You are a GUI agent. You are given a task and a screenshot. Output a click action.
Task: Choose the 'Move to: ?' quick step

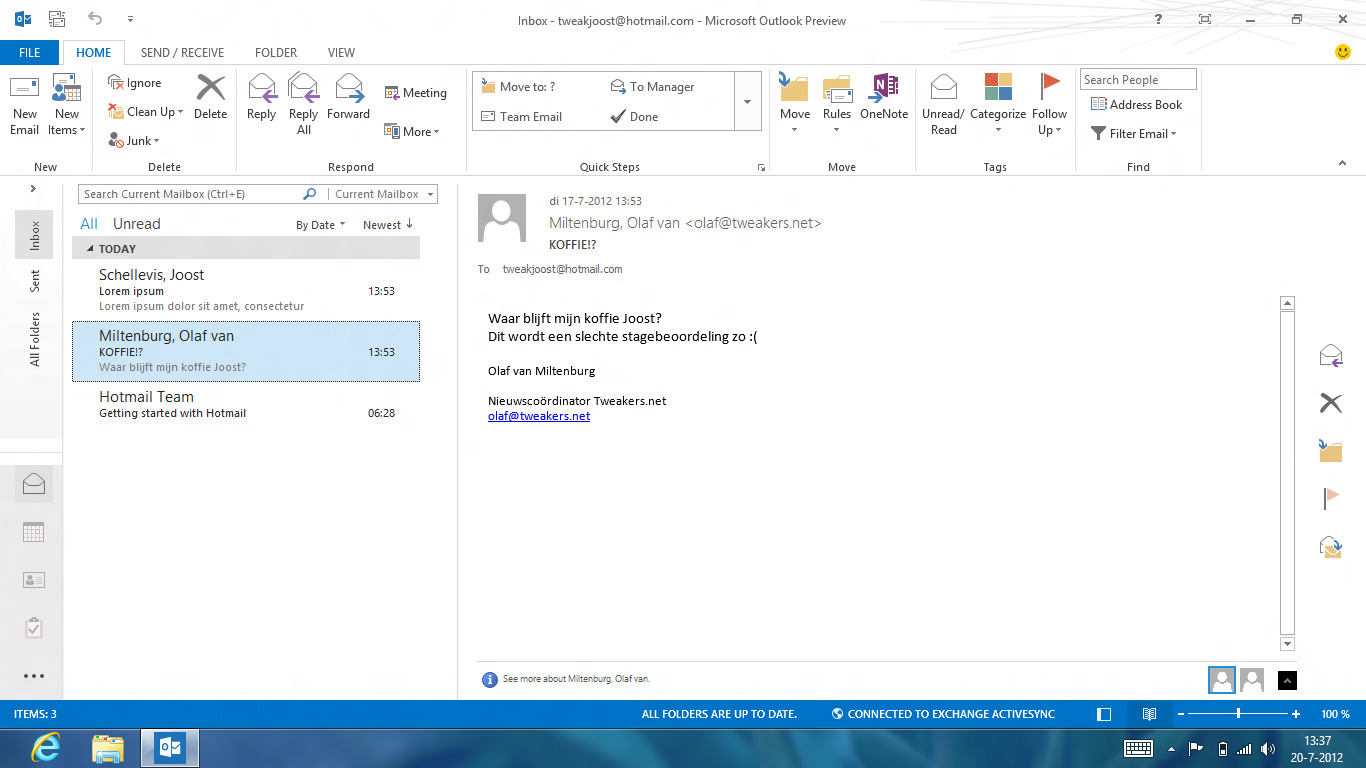518,87
